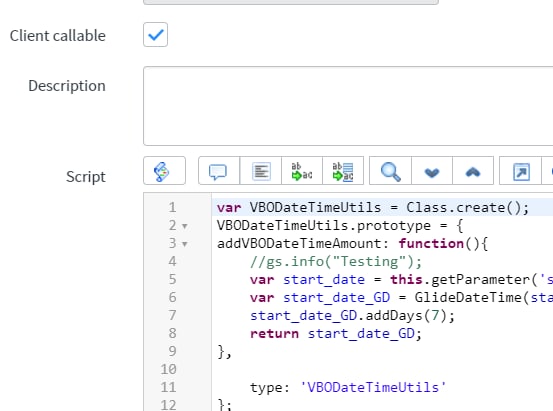Click the format code icon

tap(261, 171)
